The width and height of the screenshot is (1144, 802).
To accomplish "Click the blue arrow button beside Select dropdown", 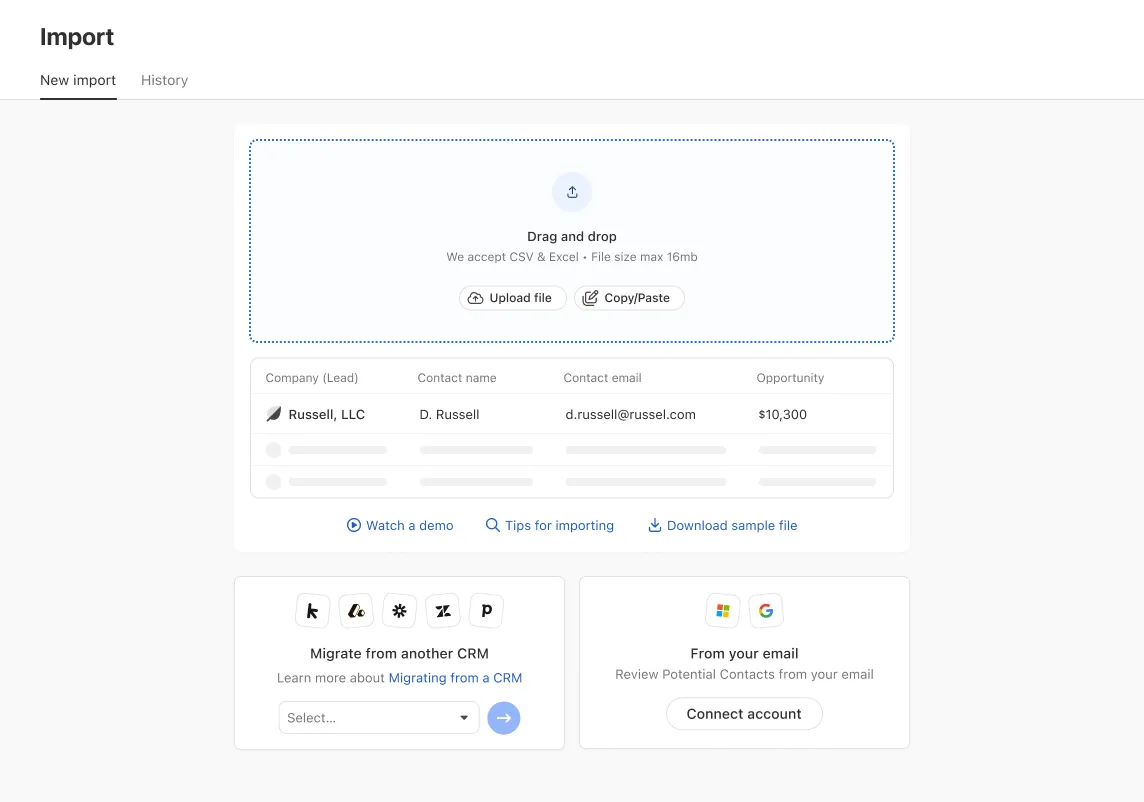I will click(x=503, y=718).
